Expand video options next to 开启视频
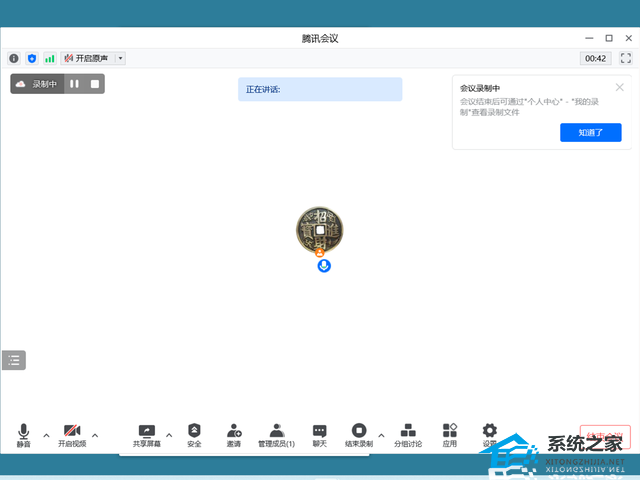Viewport: 640px width, 480px height. (95, 436)
